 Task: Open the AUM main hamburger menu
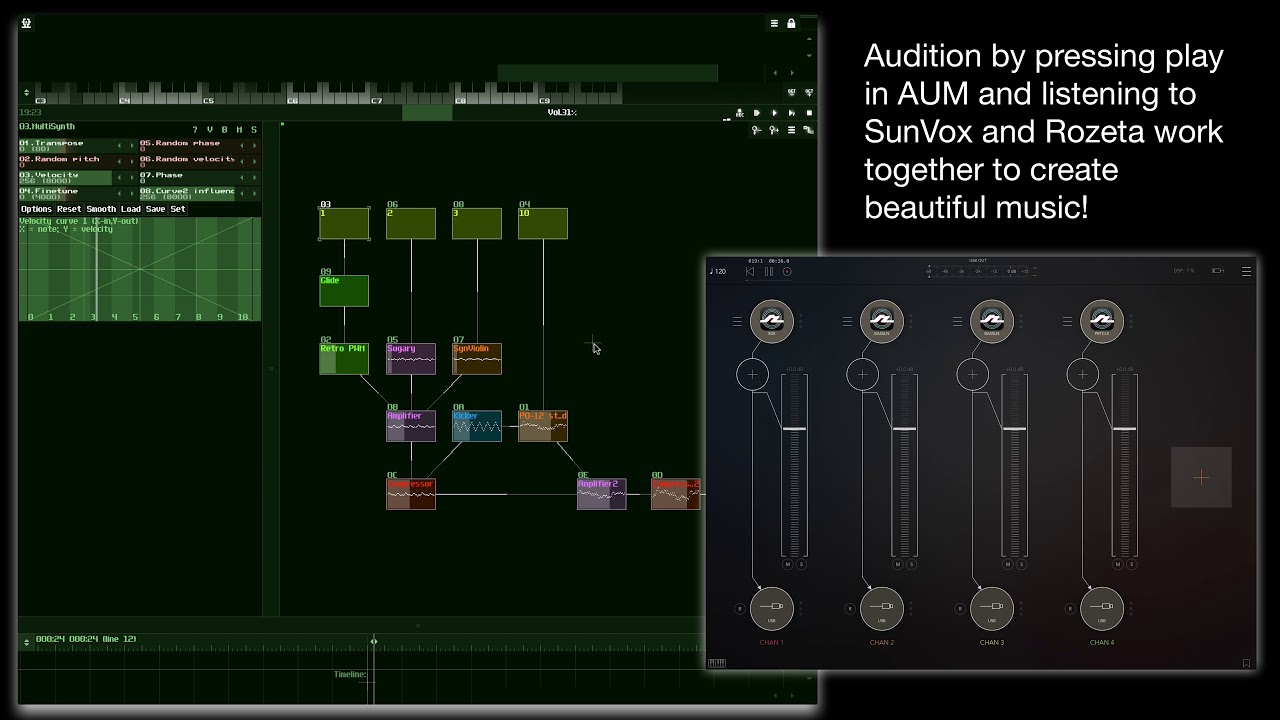pyautogui.click(x=1246, y=271)
